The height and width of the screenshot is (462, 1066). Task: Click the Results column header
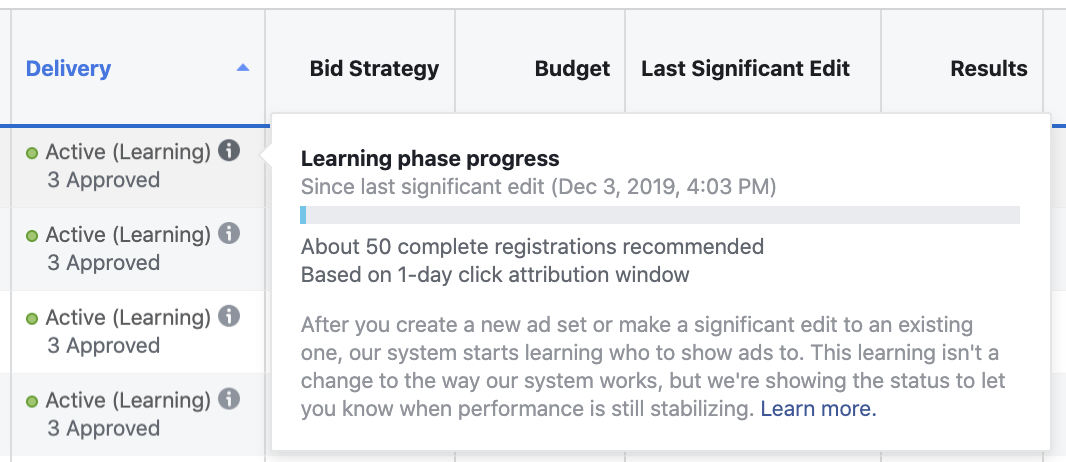point(989,69)
